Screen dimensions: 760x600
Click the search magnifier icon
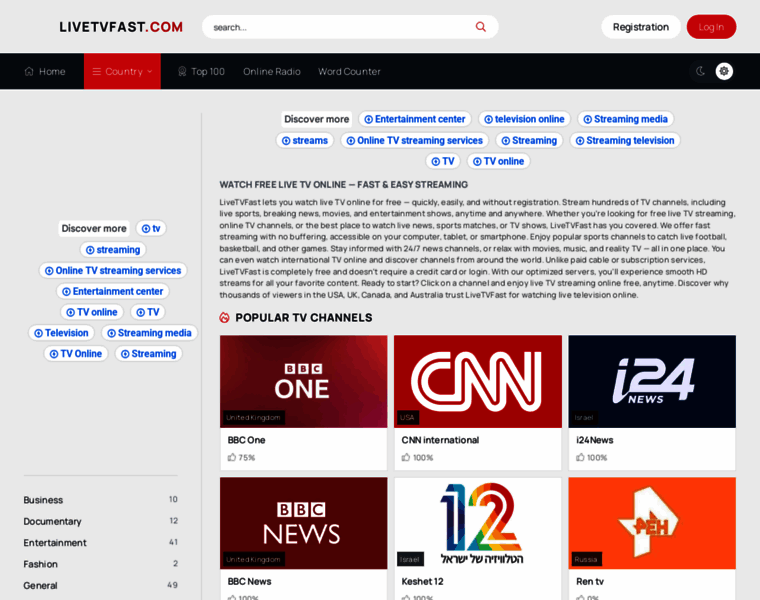(481, 27)
